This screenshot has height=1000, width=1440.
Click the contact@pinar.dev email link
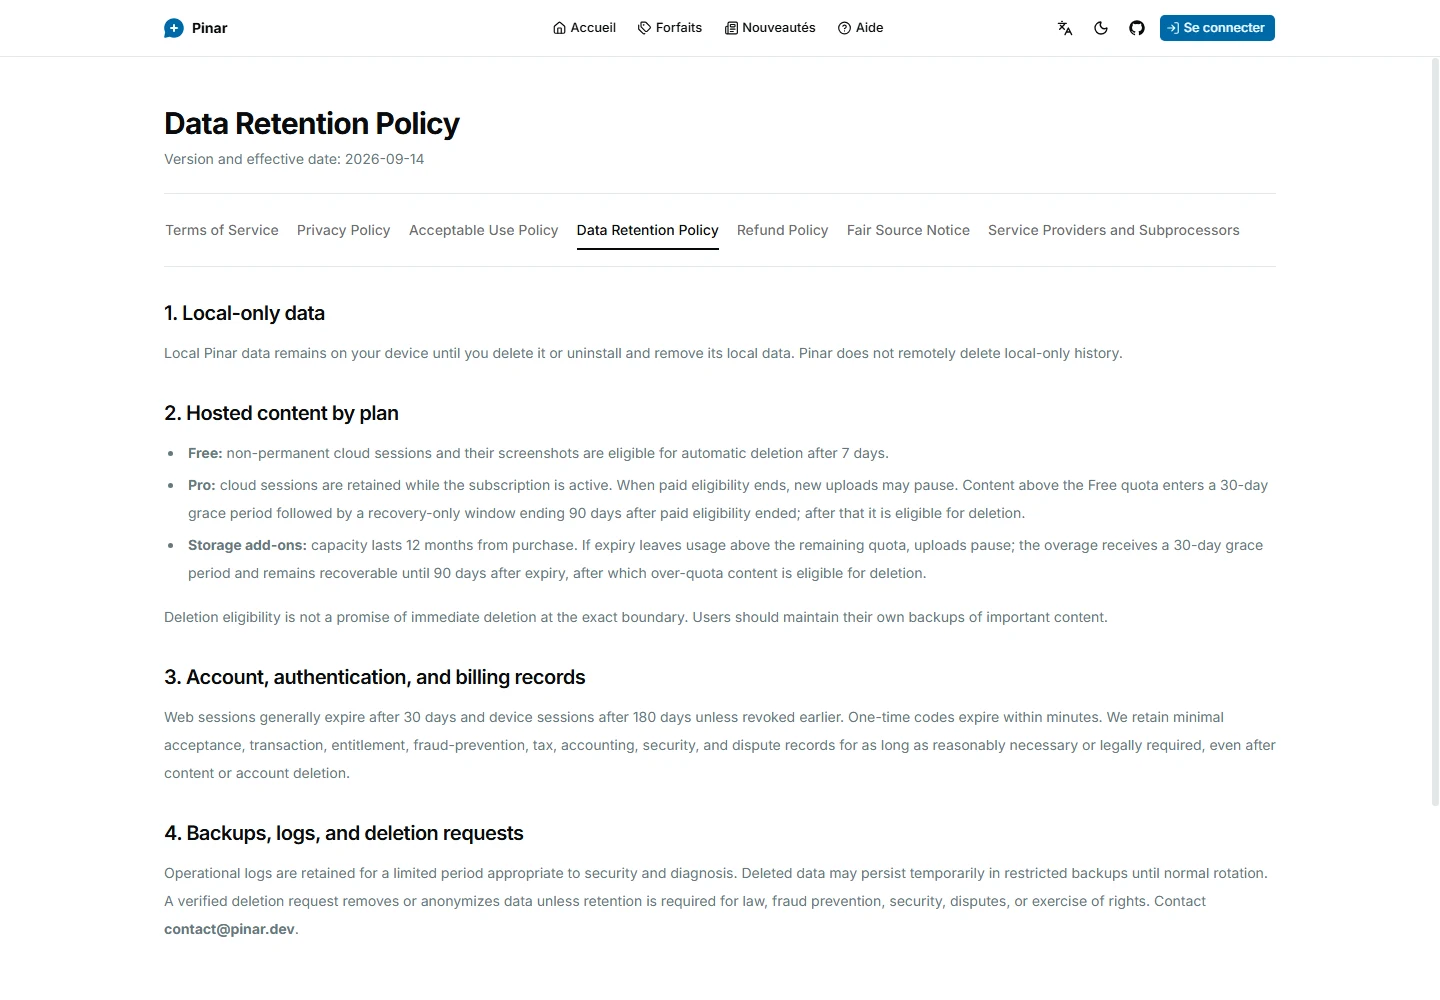(230, 929)
